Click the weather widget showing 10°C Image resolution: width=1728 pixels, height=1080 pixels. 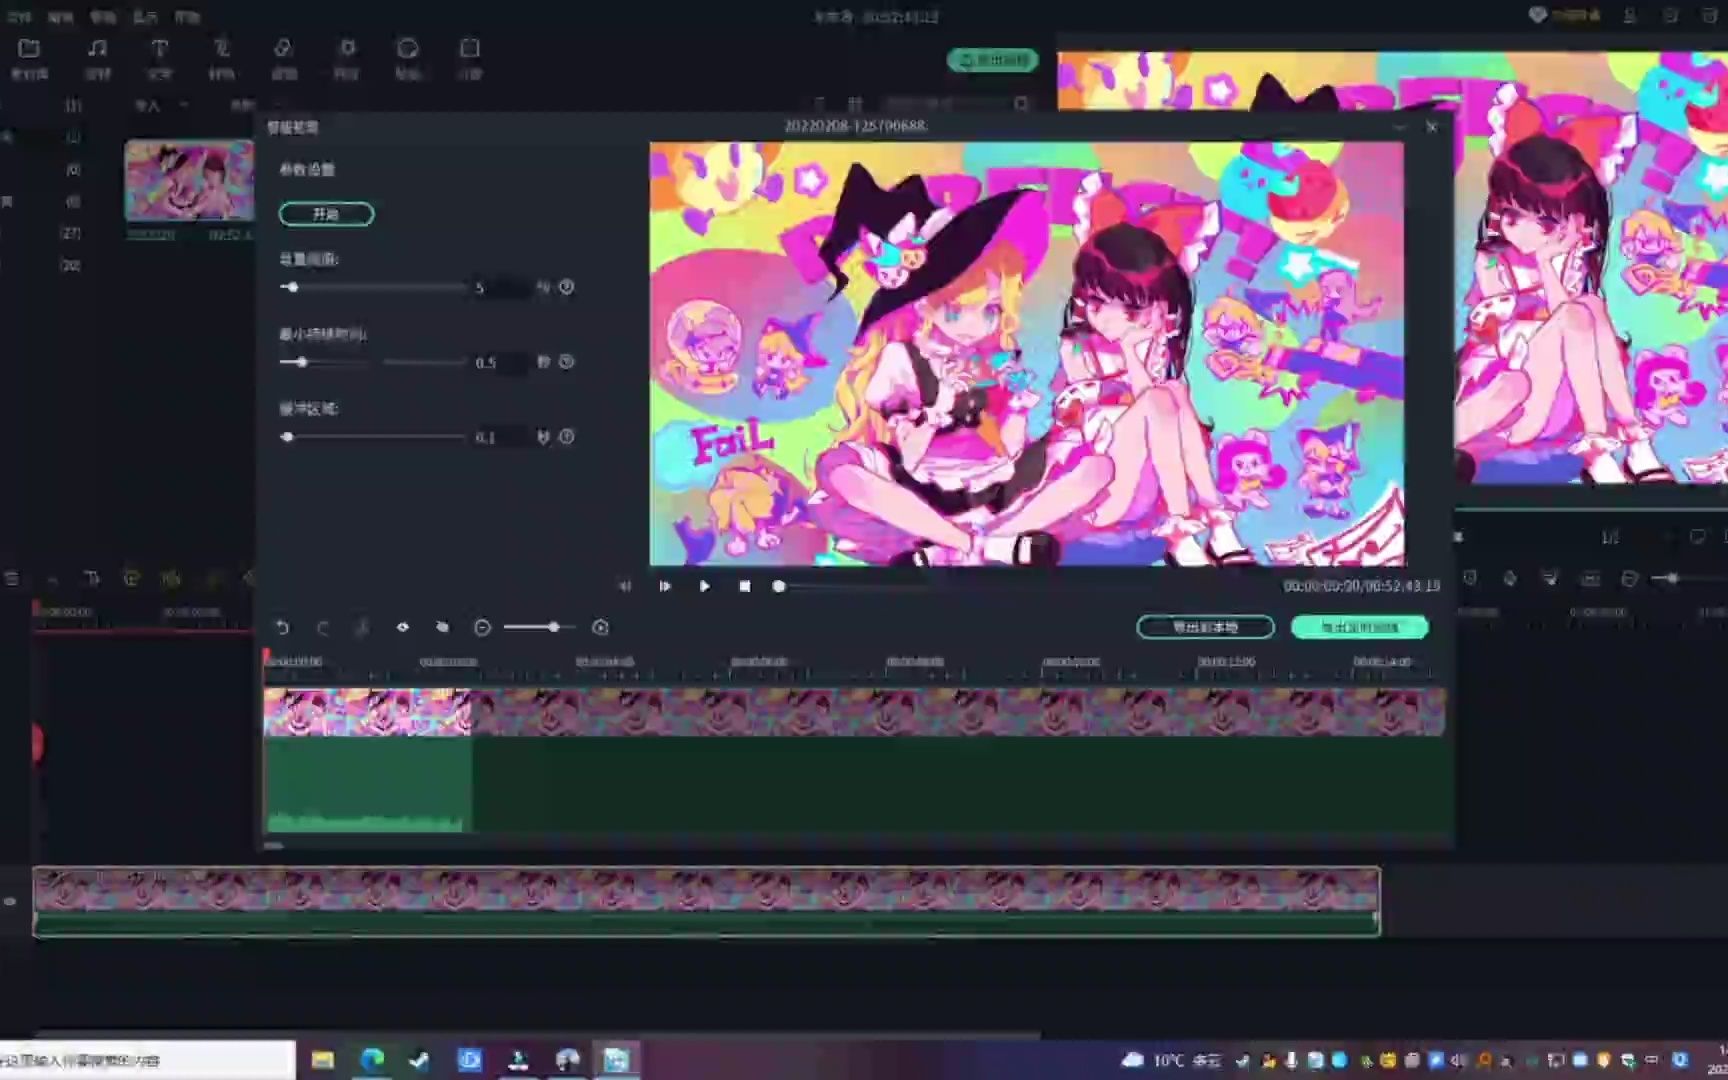(x=1172, y=1060)
